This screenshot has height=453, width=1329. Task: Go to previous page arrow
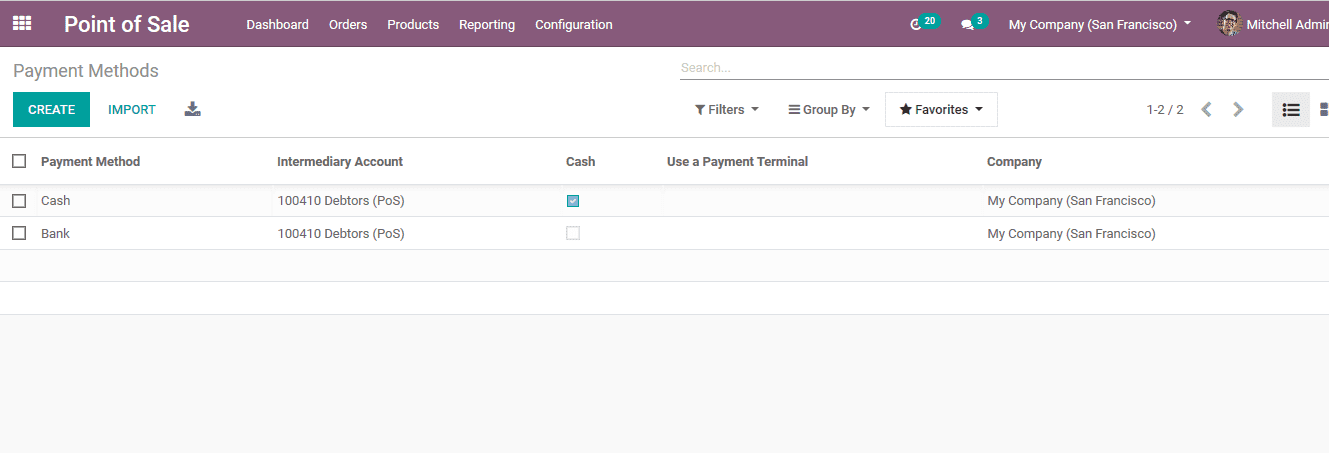1207,110
